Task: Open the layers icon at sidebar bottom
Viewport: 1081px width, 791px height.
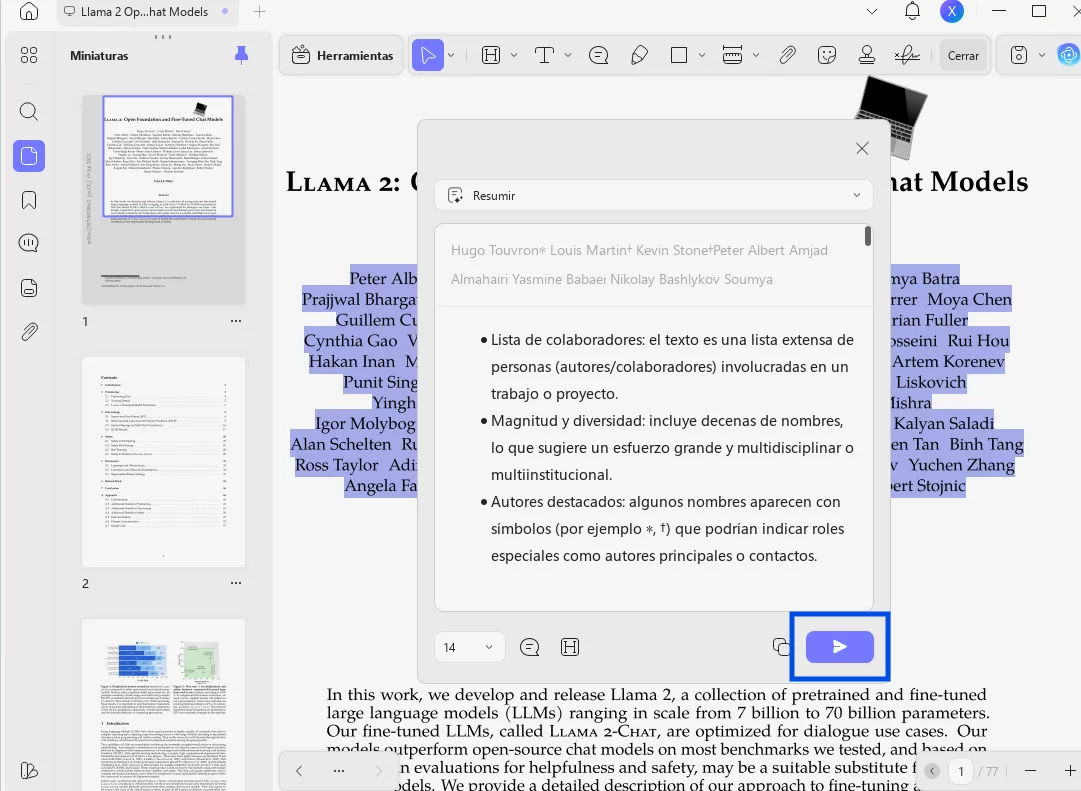Action: point(29,770)
